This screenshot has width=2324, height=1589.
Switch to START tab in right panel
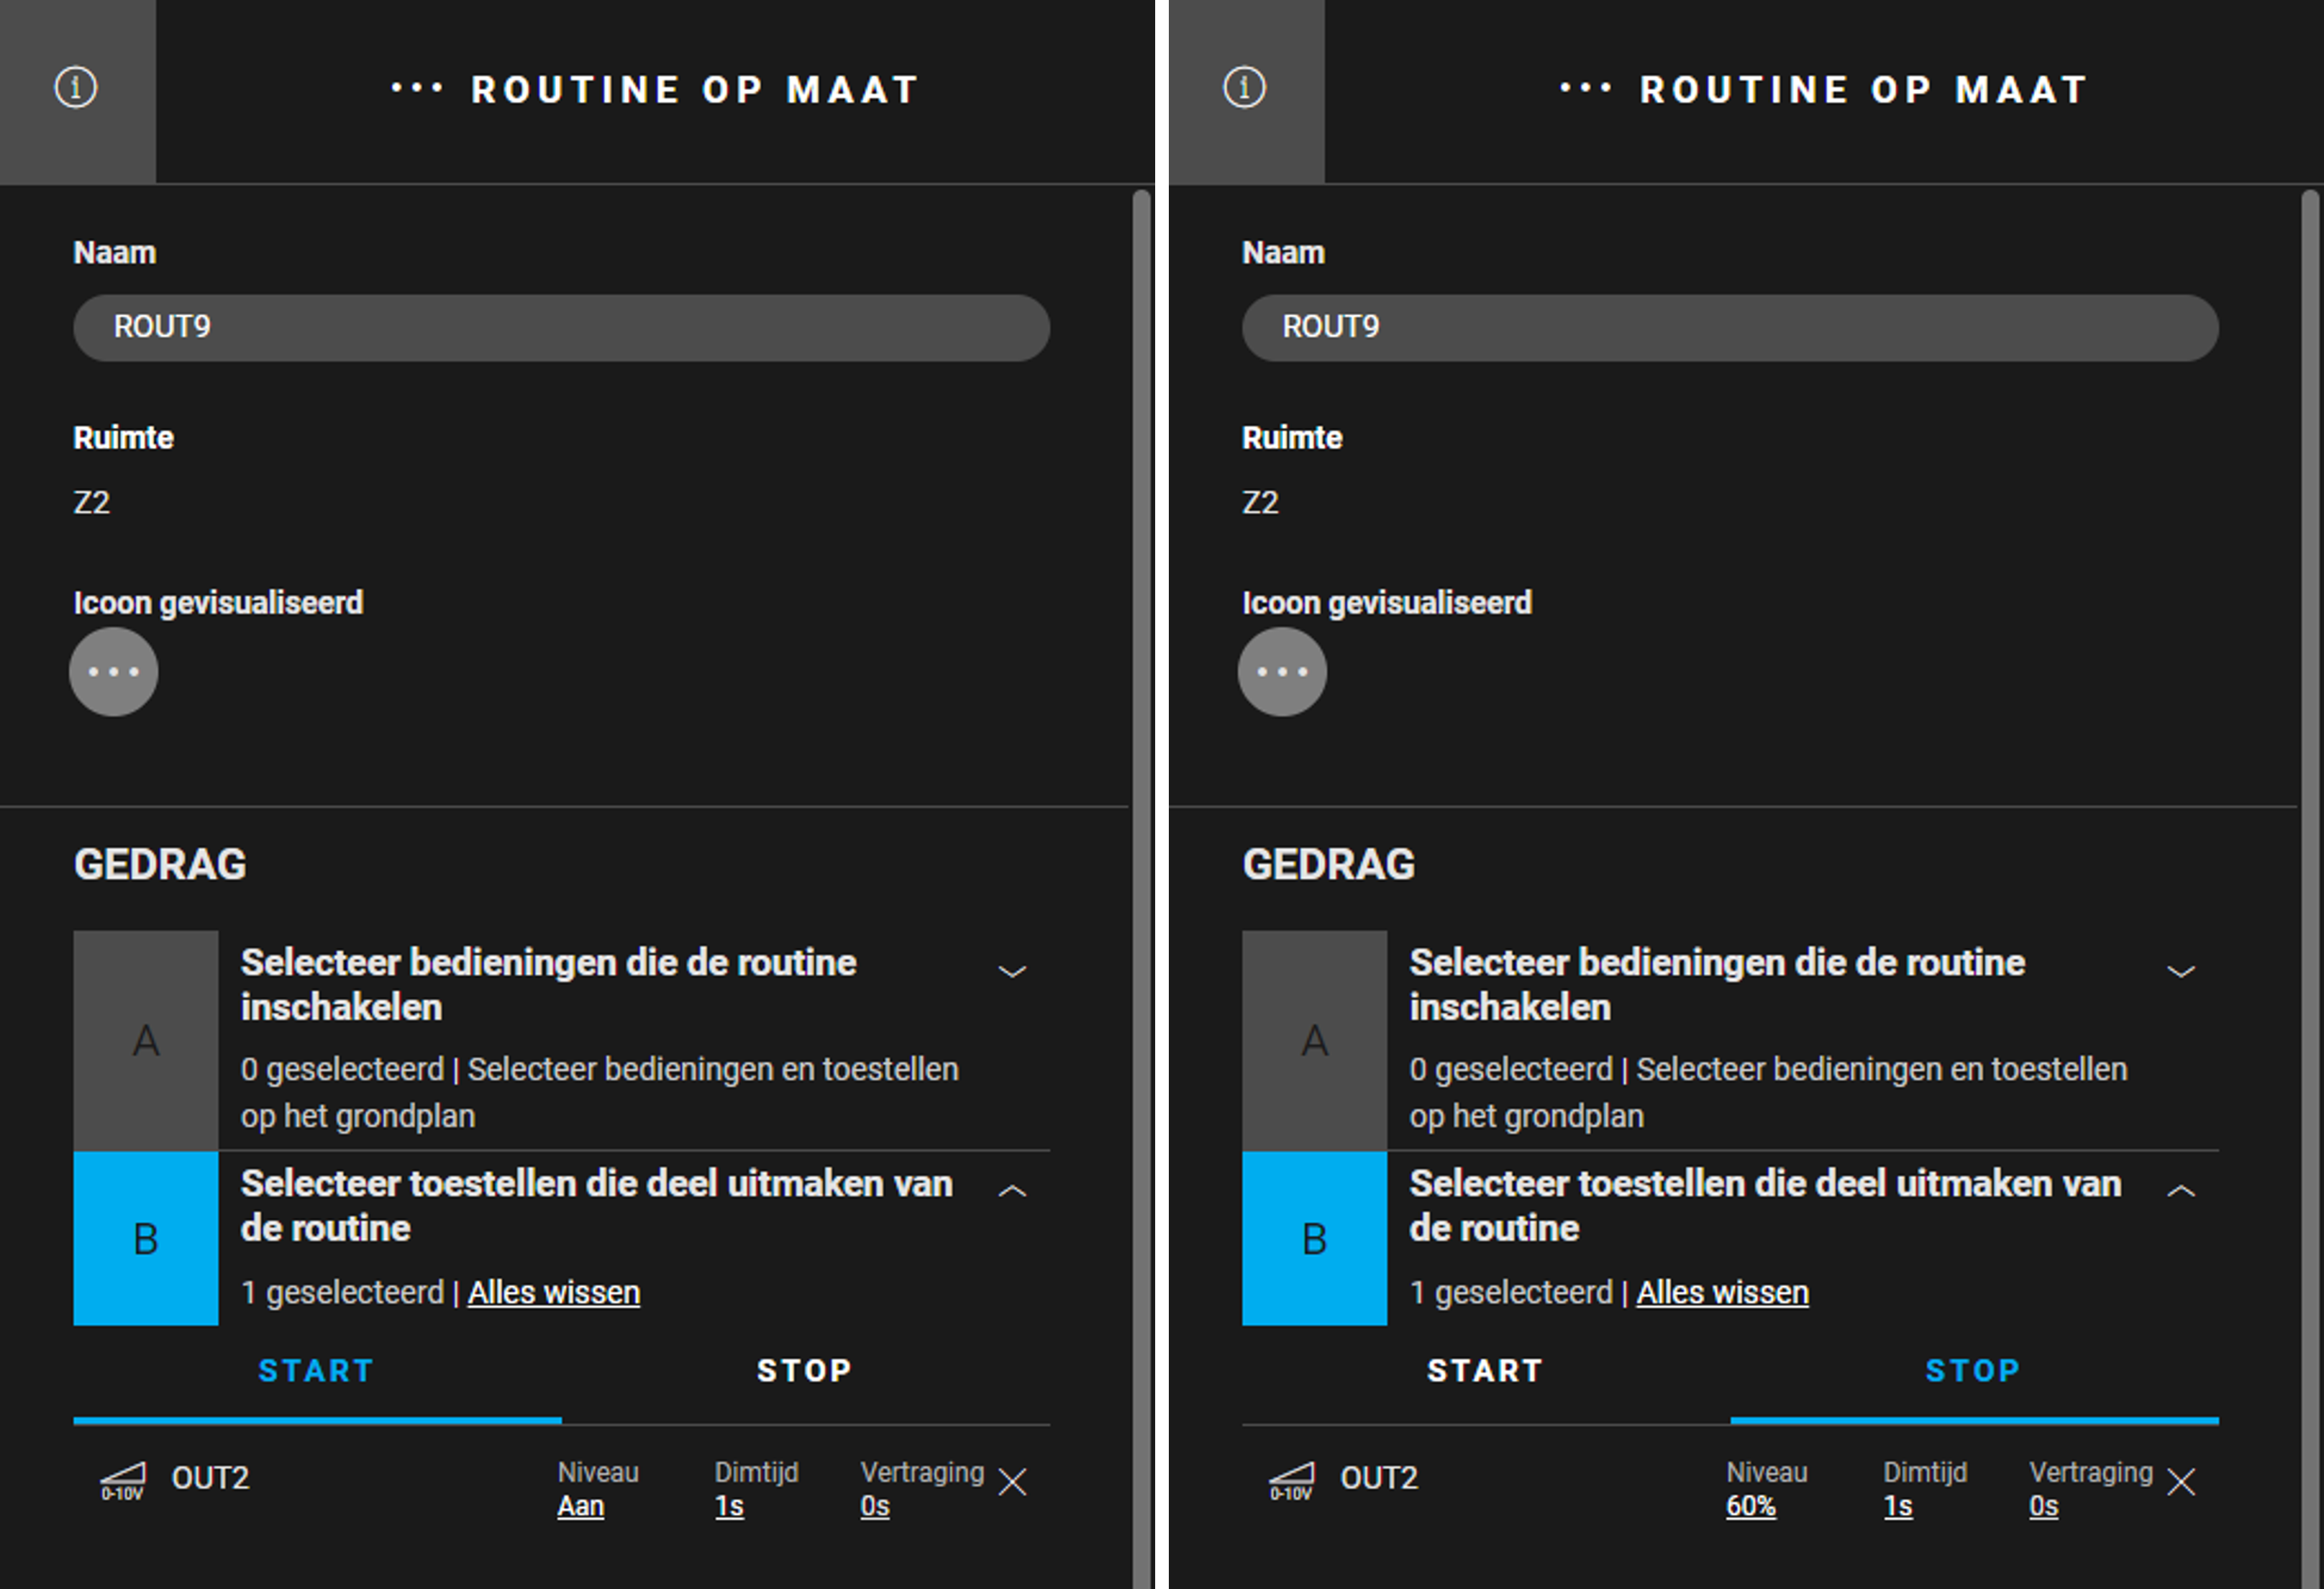pyautogui.click(x=1485, y=1371)
